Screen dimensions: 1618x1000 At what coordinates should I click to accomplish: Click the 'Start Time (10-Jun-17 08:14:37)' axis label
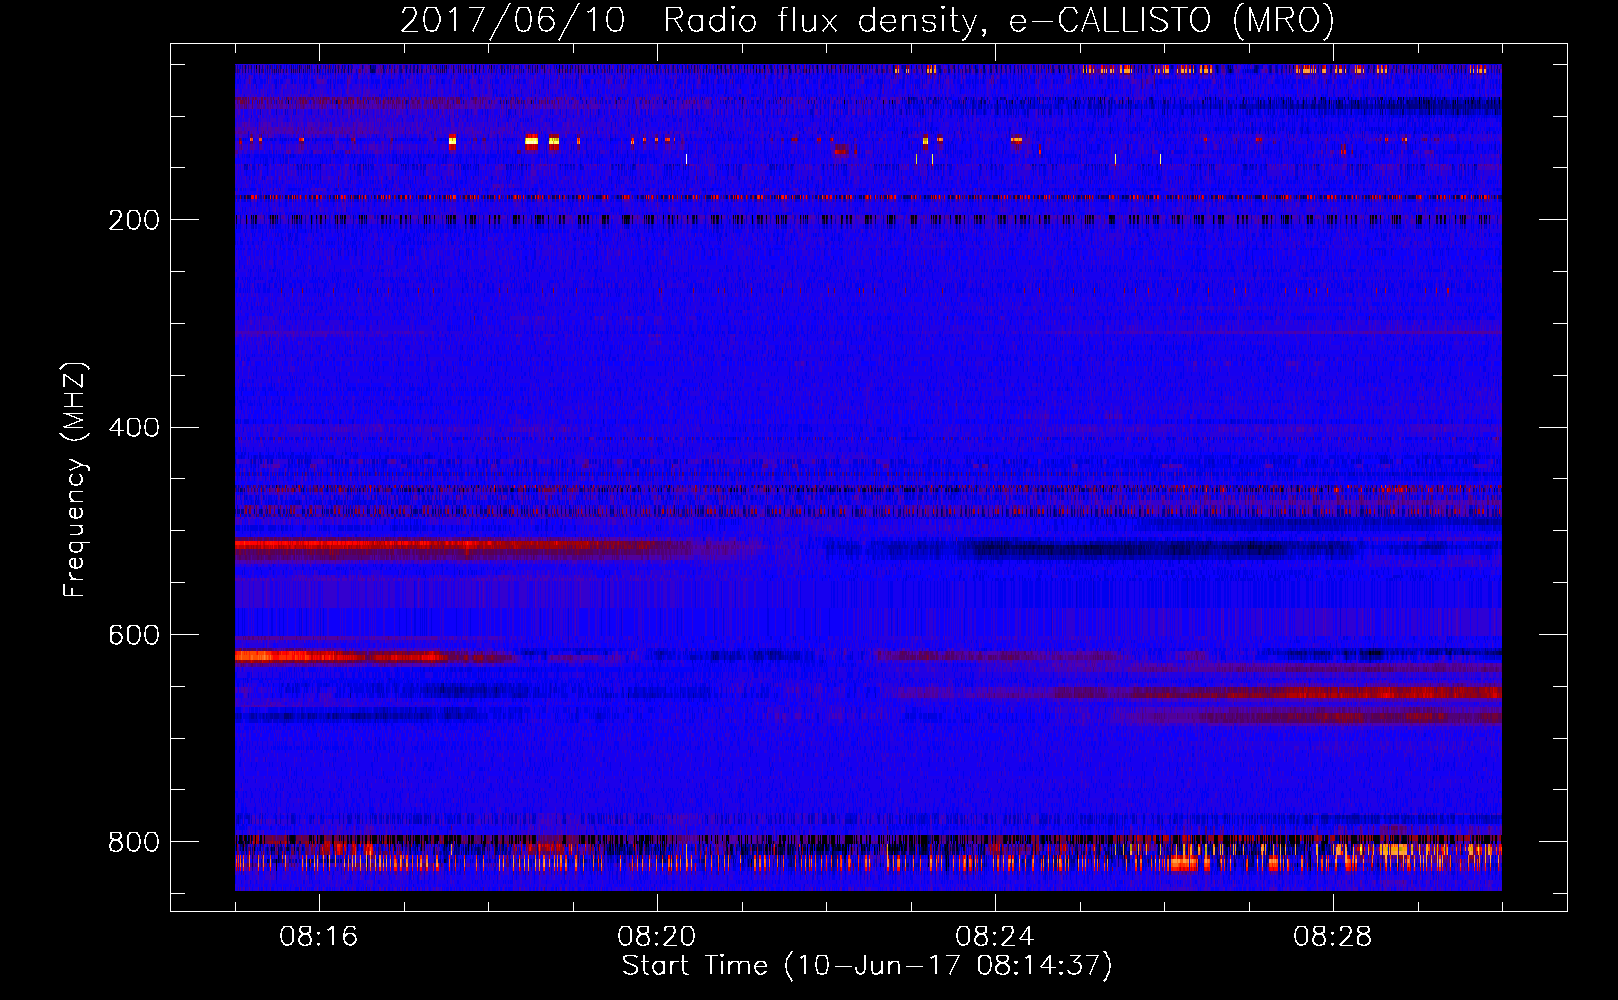click(x=867, y=966)
